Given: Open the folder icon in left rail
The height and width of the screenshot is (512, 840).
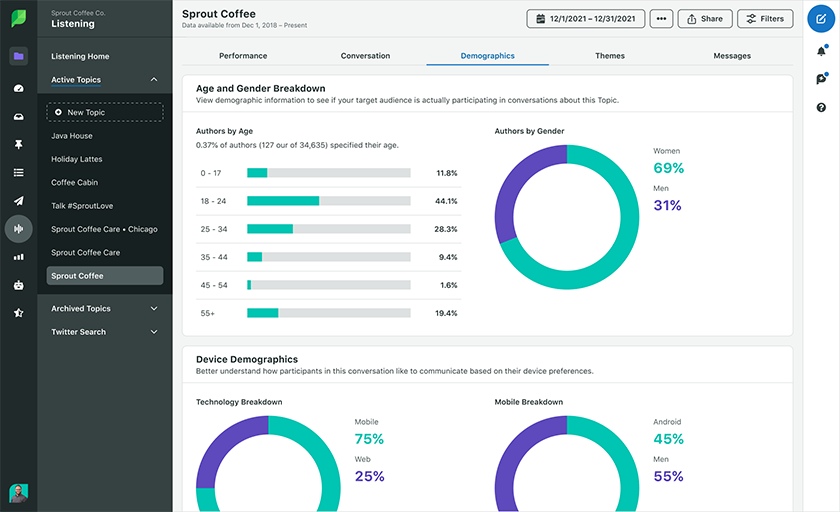Looking at the screenshot, I should point(19,56).
